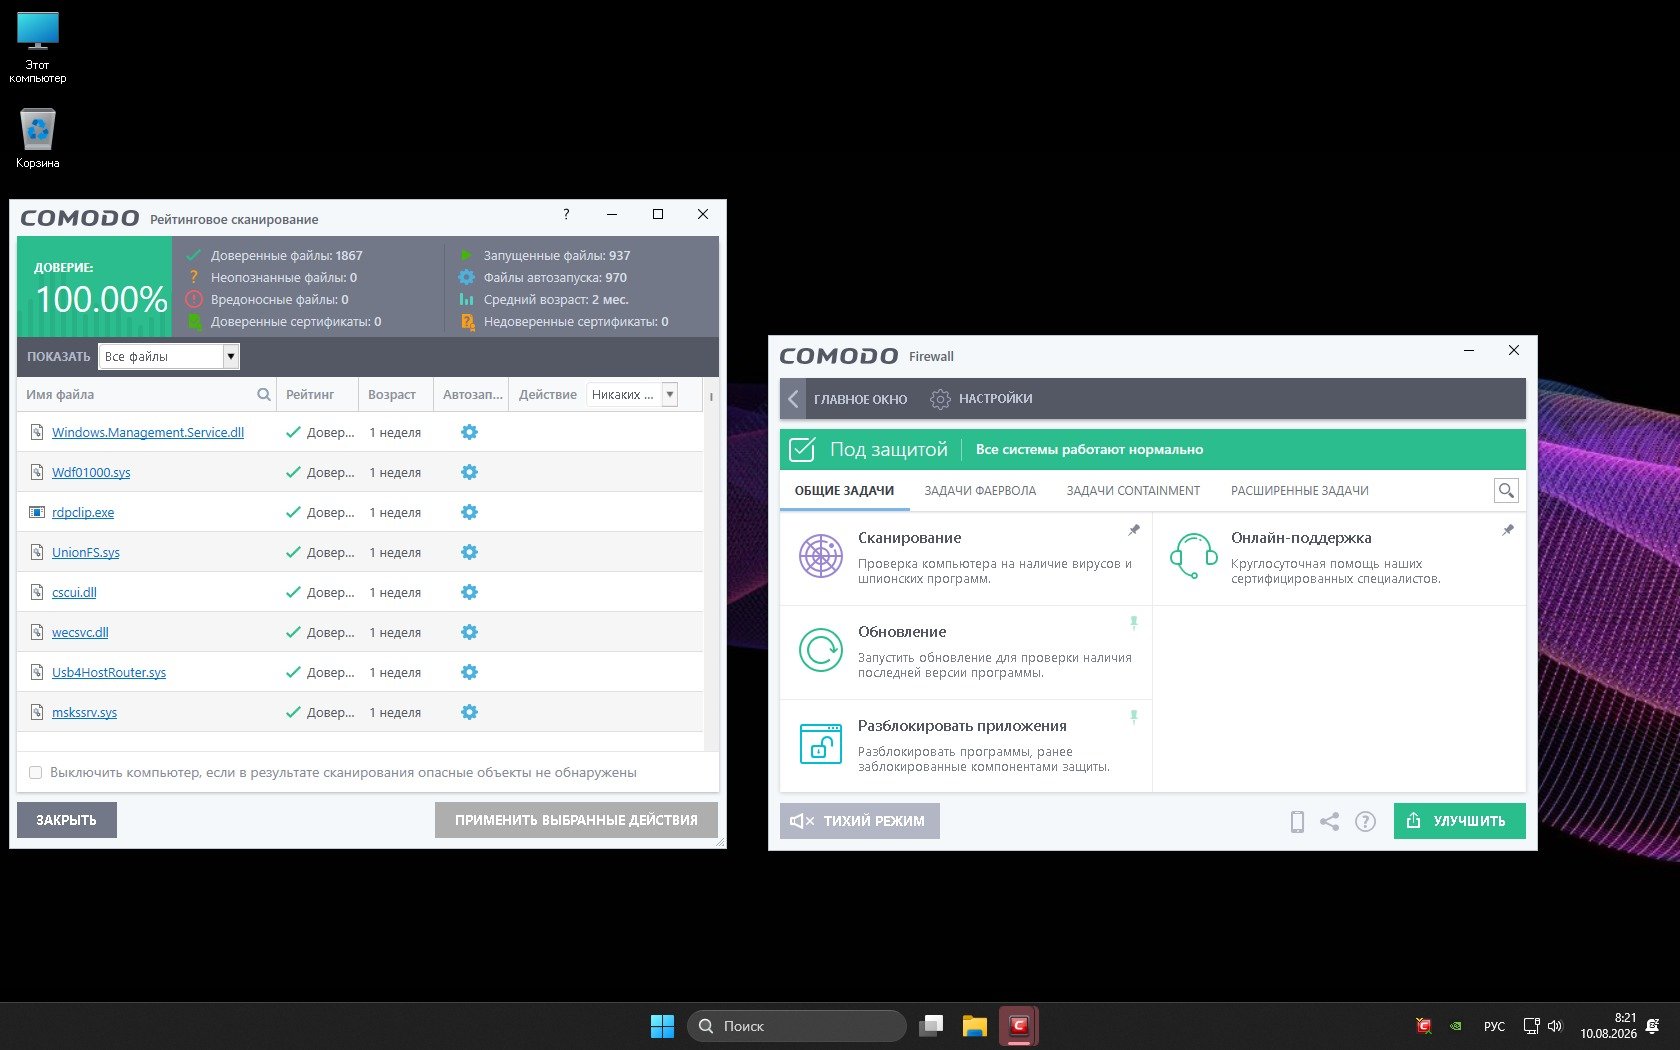Click the Онлайн-поддержка headset icon
This screenshot has width=1680, height=1050.
1194,556
